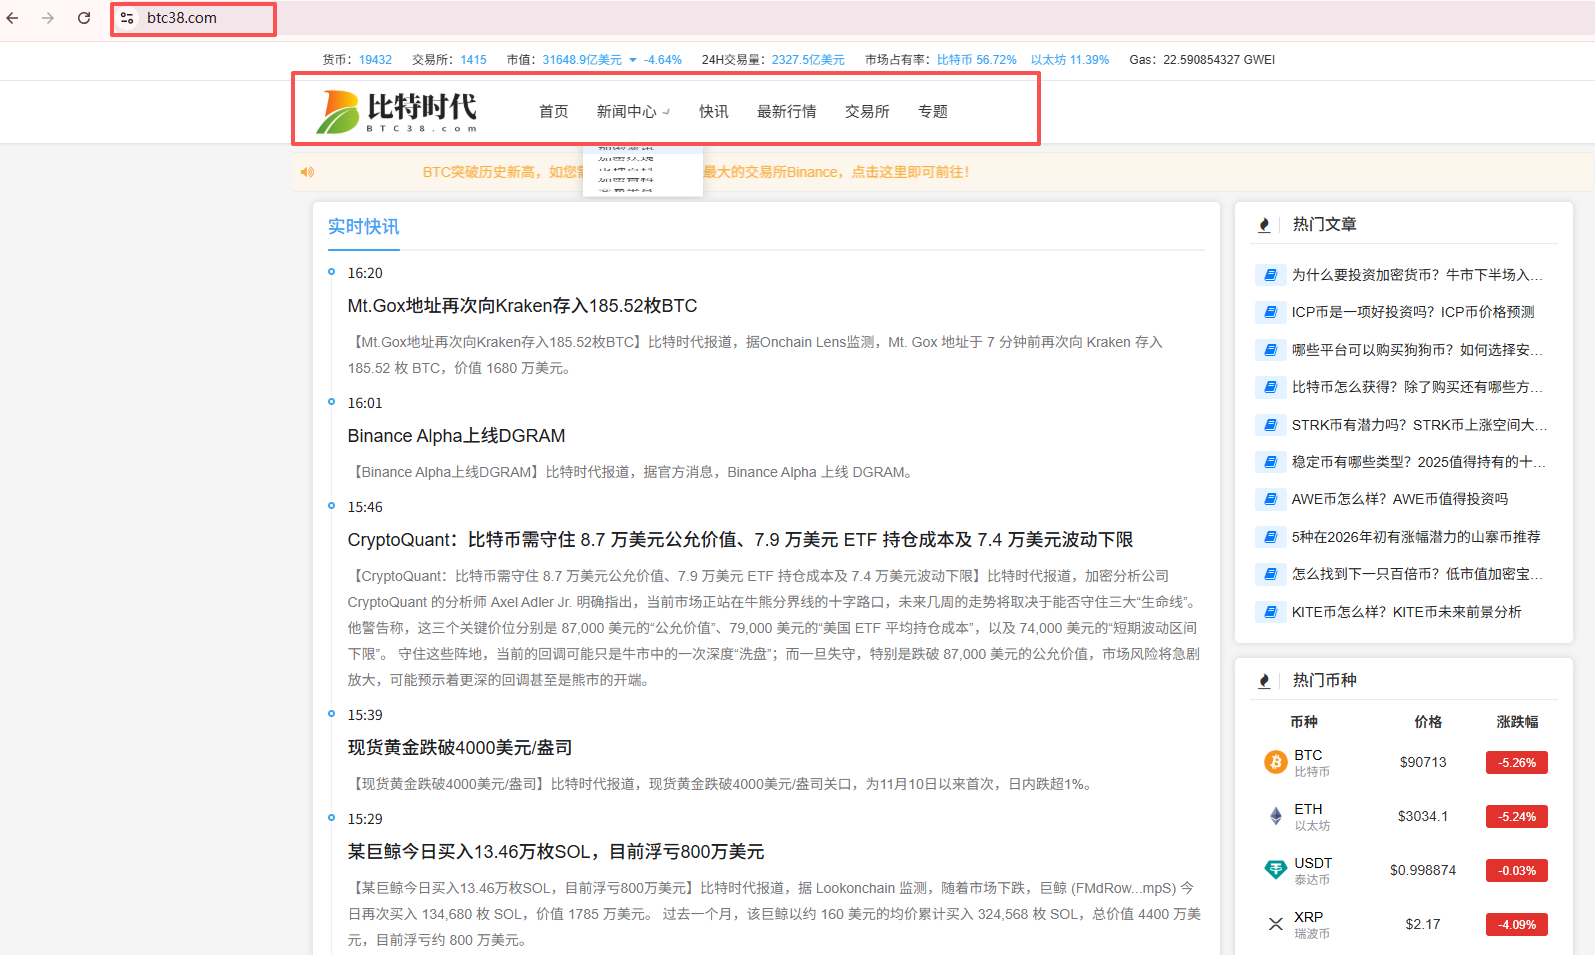Click the ETH price $3034.1
The height and width of the screenshot is (955, 1595).
(x=1423, y=816)
